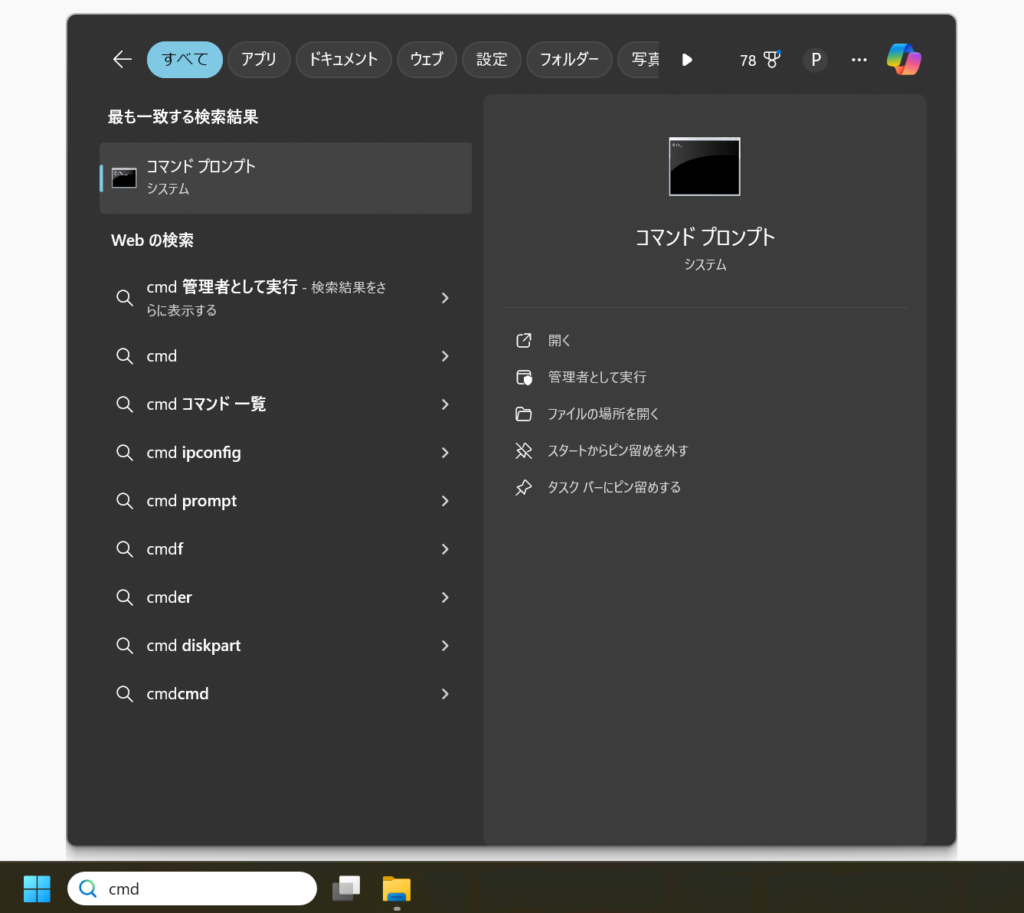The height and width of the screenshot is (913, 1024).
Task: Click the arrow to reveal more filter tabs
Action: coord(686,59)
